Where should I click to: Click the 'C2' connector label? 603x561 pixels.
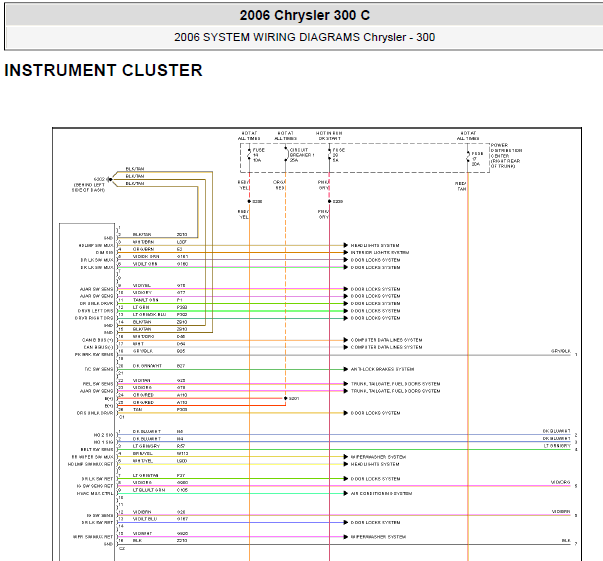(122, 549)
